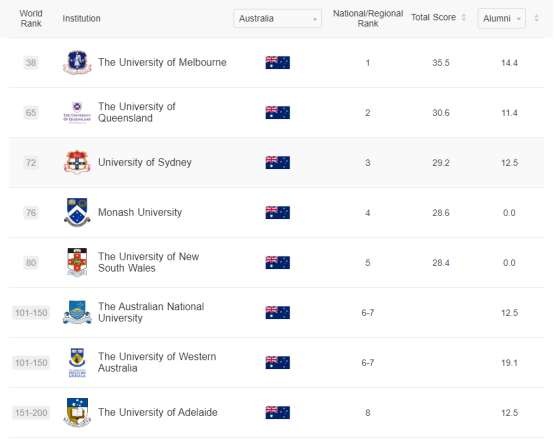Sort by the Alumni indicator arrows

536,18
